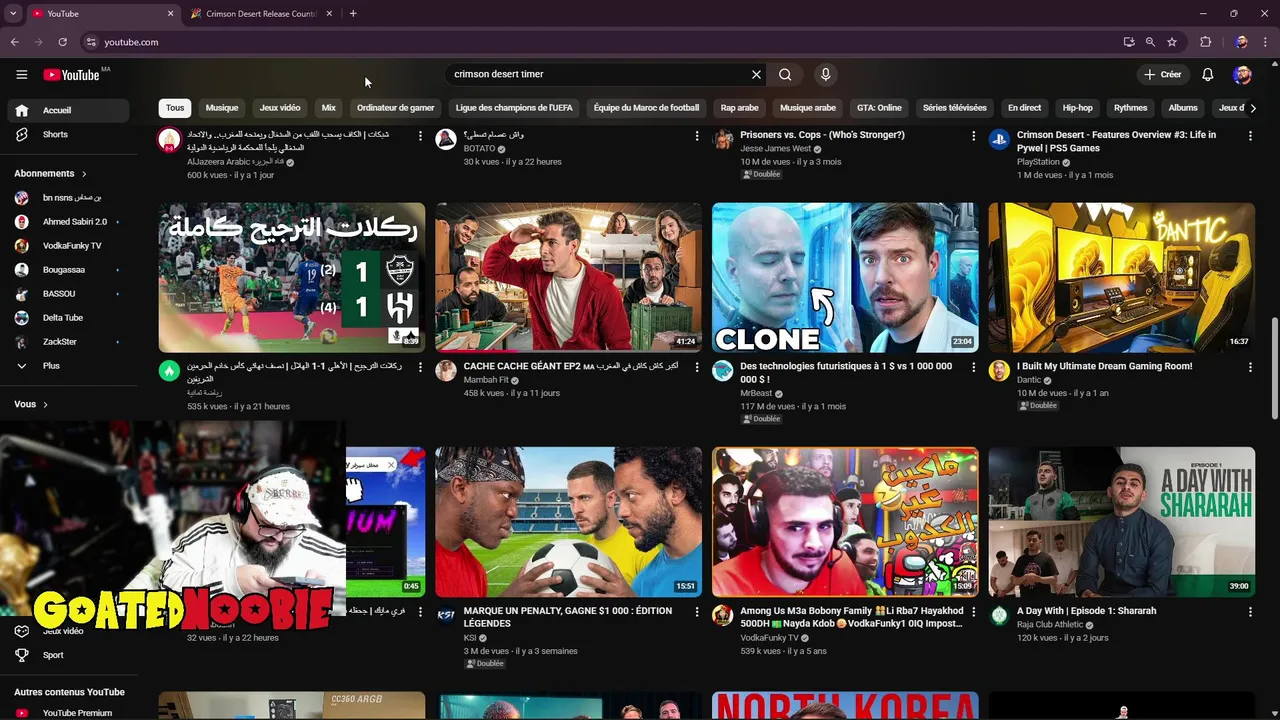The height and width of the screenshot is (720, 1280).
Task: Start voice search with the microphone icon
Action: 825,74
